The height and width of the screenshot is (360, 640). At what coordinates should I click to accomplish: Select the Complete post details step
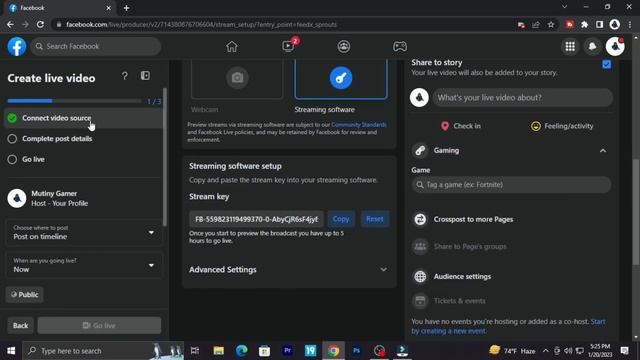point(84,139)
